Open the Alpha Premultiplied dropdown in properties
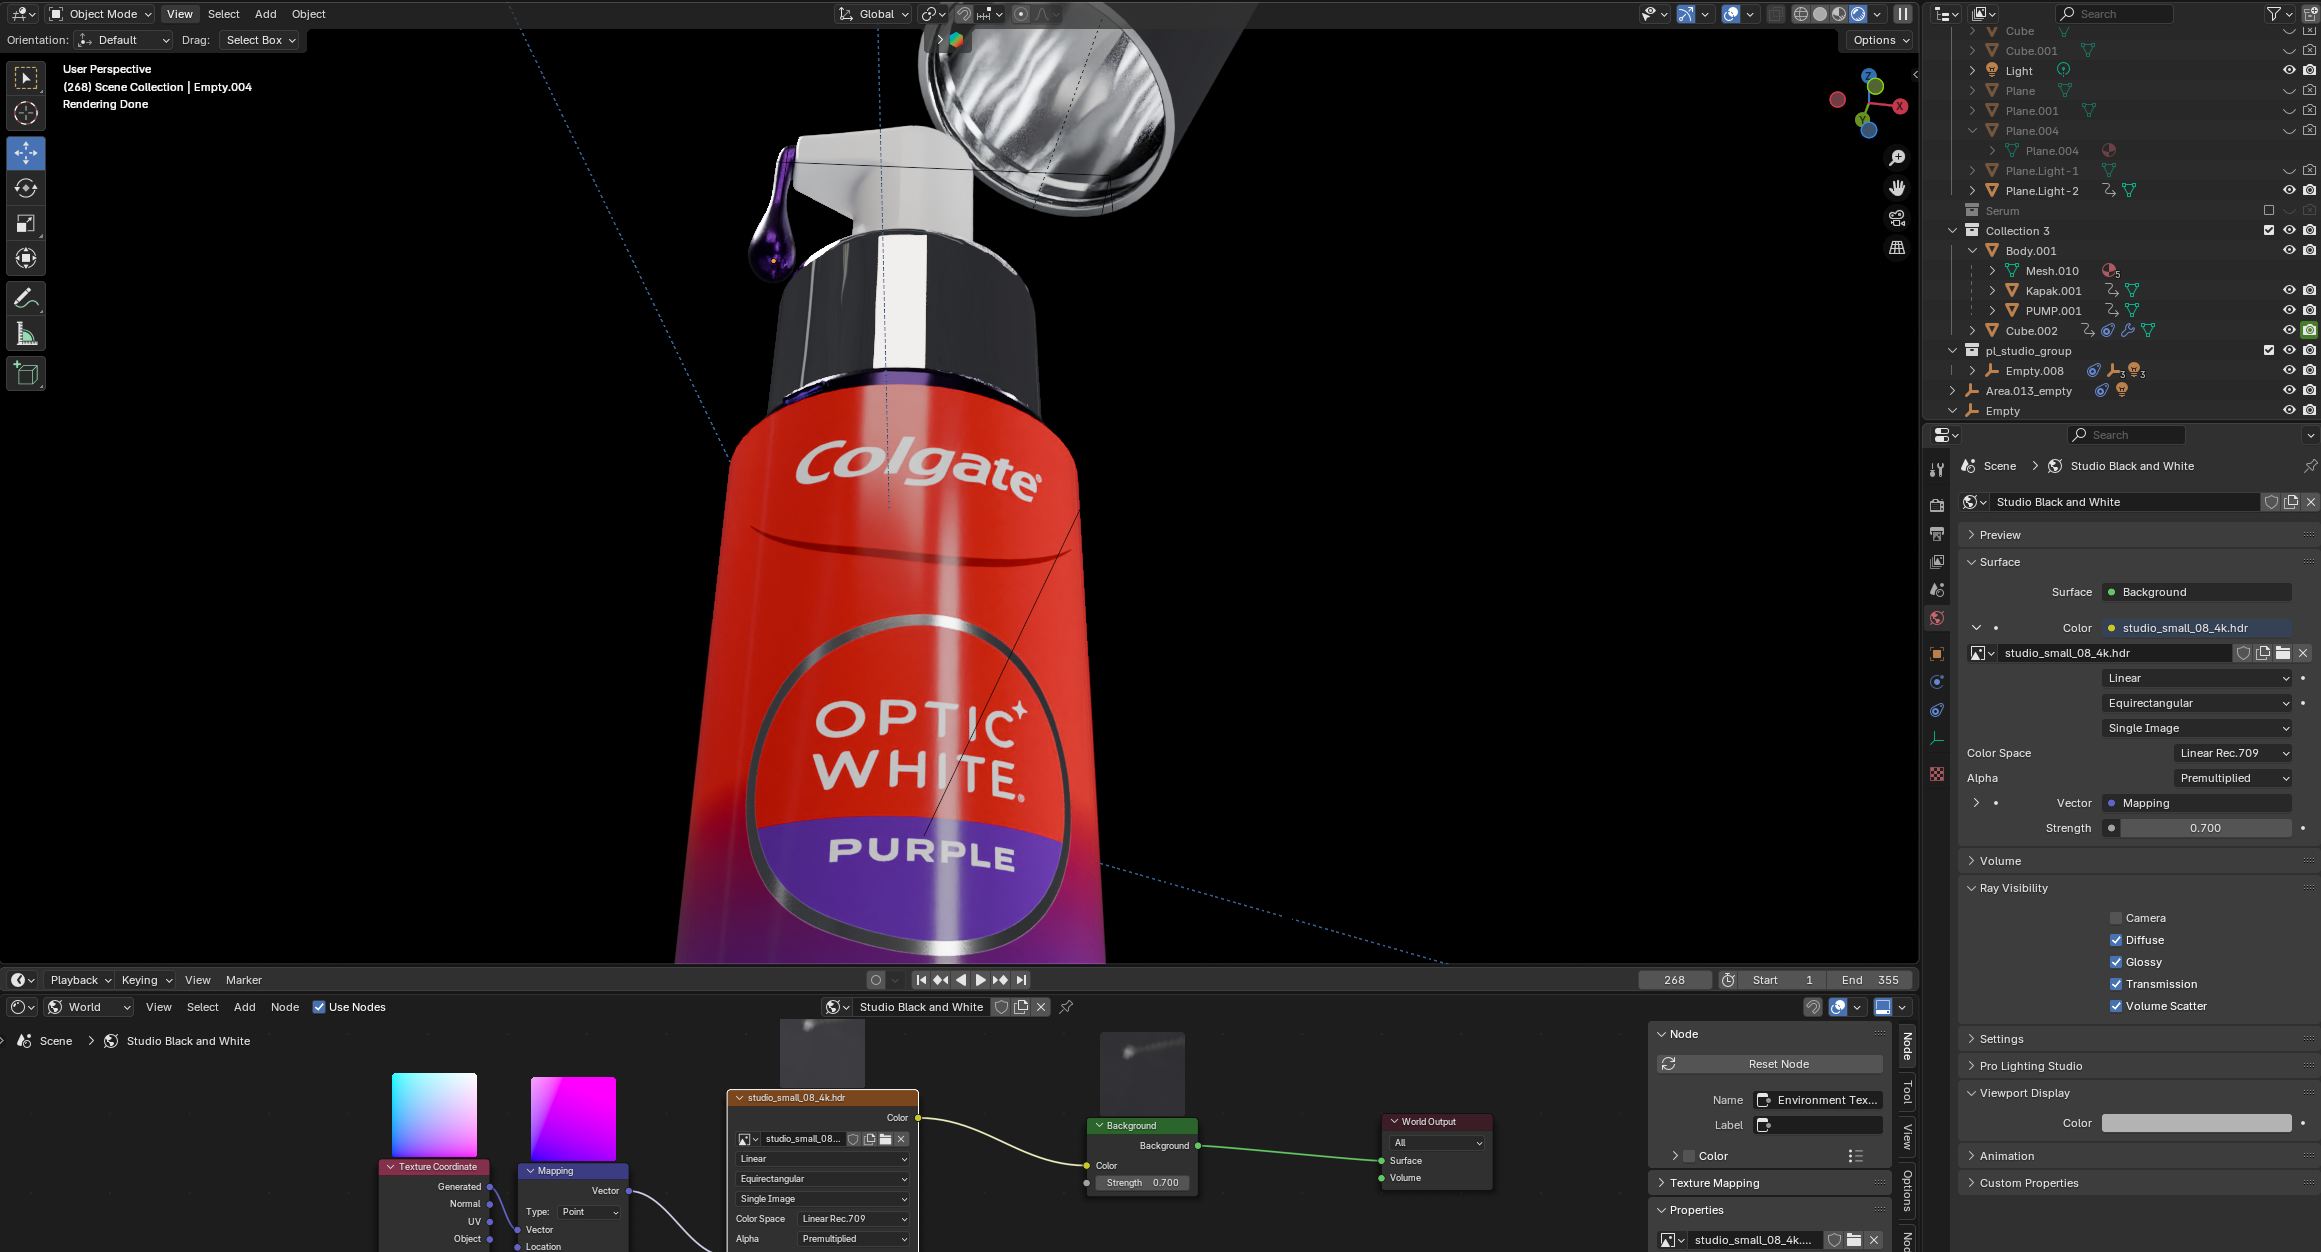 coord(2233,778)
